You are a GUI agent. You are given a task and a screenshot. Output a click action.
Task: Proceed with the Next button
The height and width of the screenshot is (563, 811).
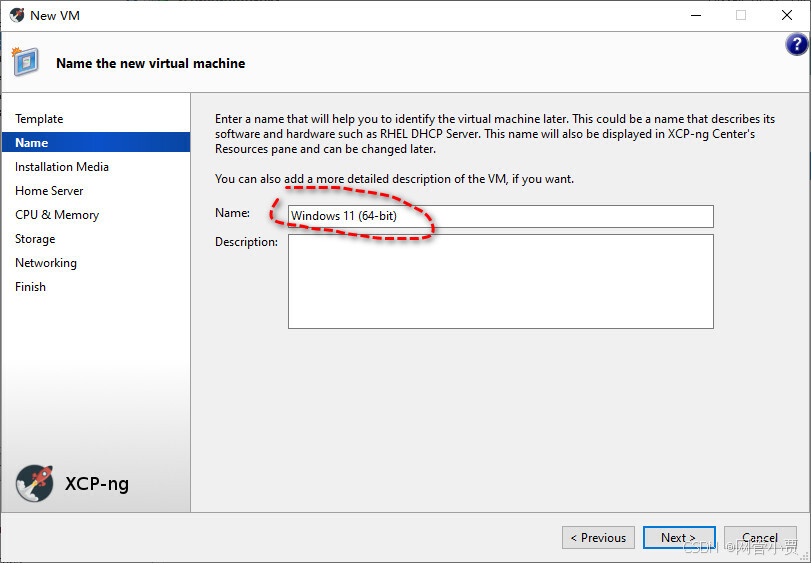click(x=679, y=538)
